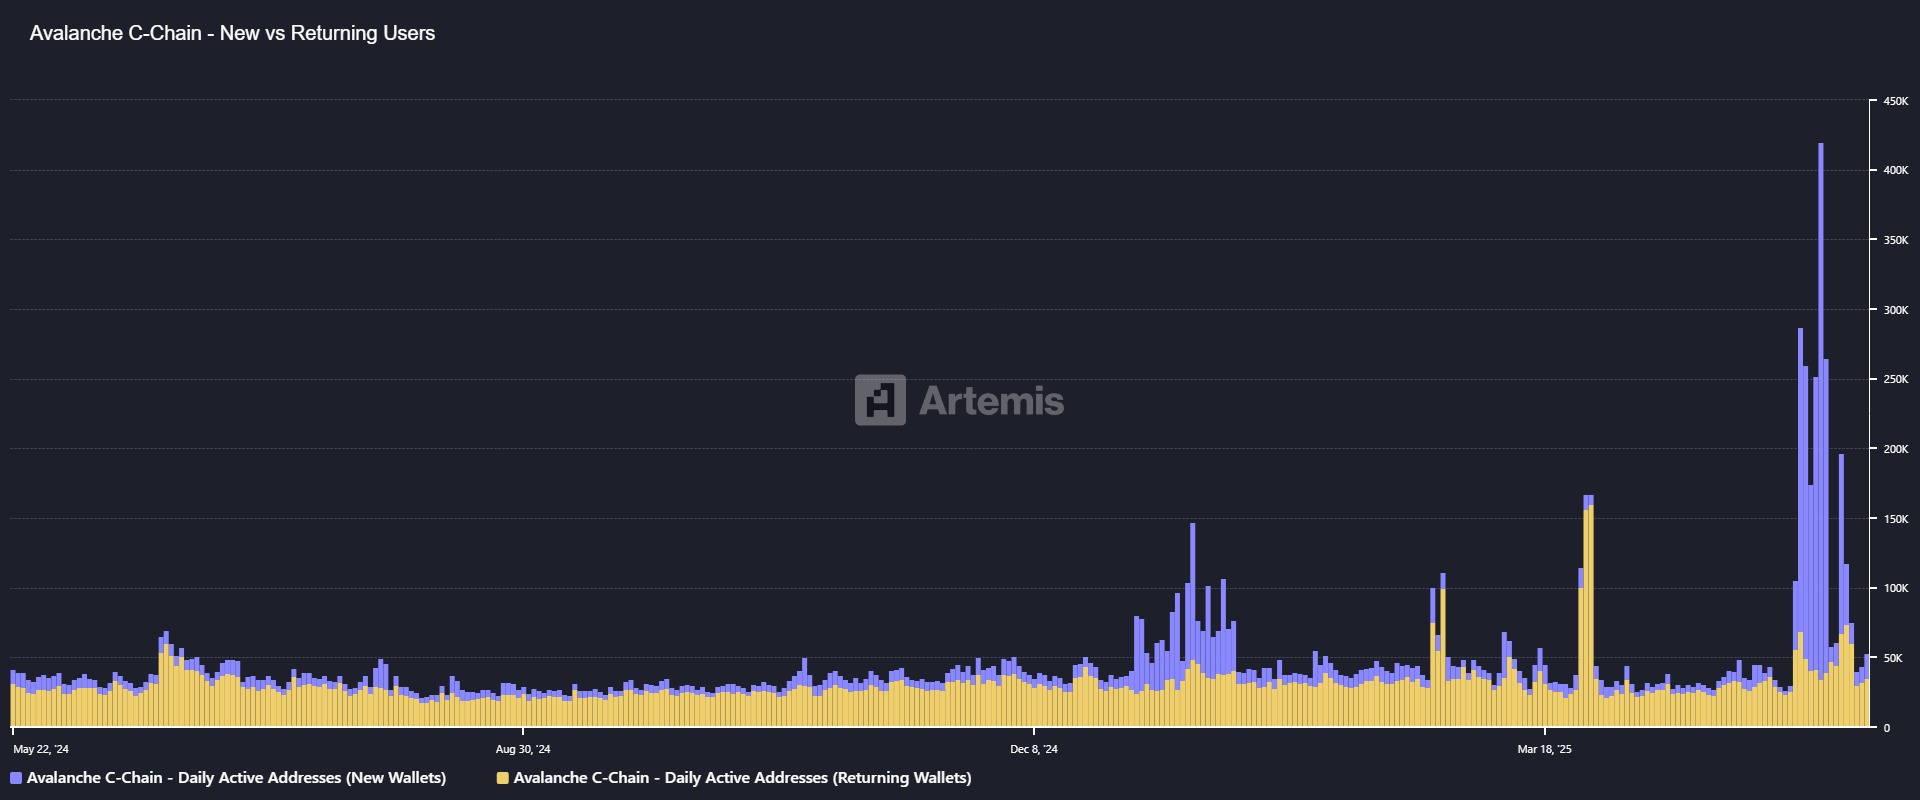The height and width of the screenshot is (800, 1920).
Task: Click the purple spike peaking near 145K
Action: click(1193, 590)
